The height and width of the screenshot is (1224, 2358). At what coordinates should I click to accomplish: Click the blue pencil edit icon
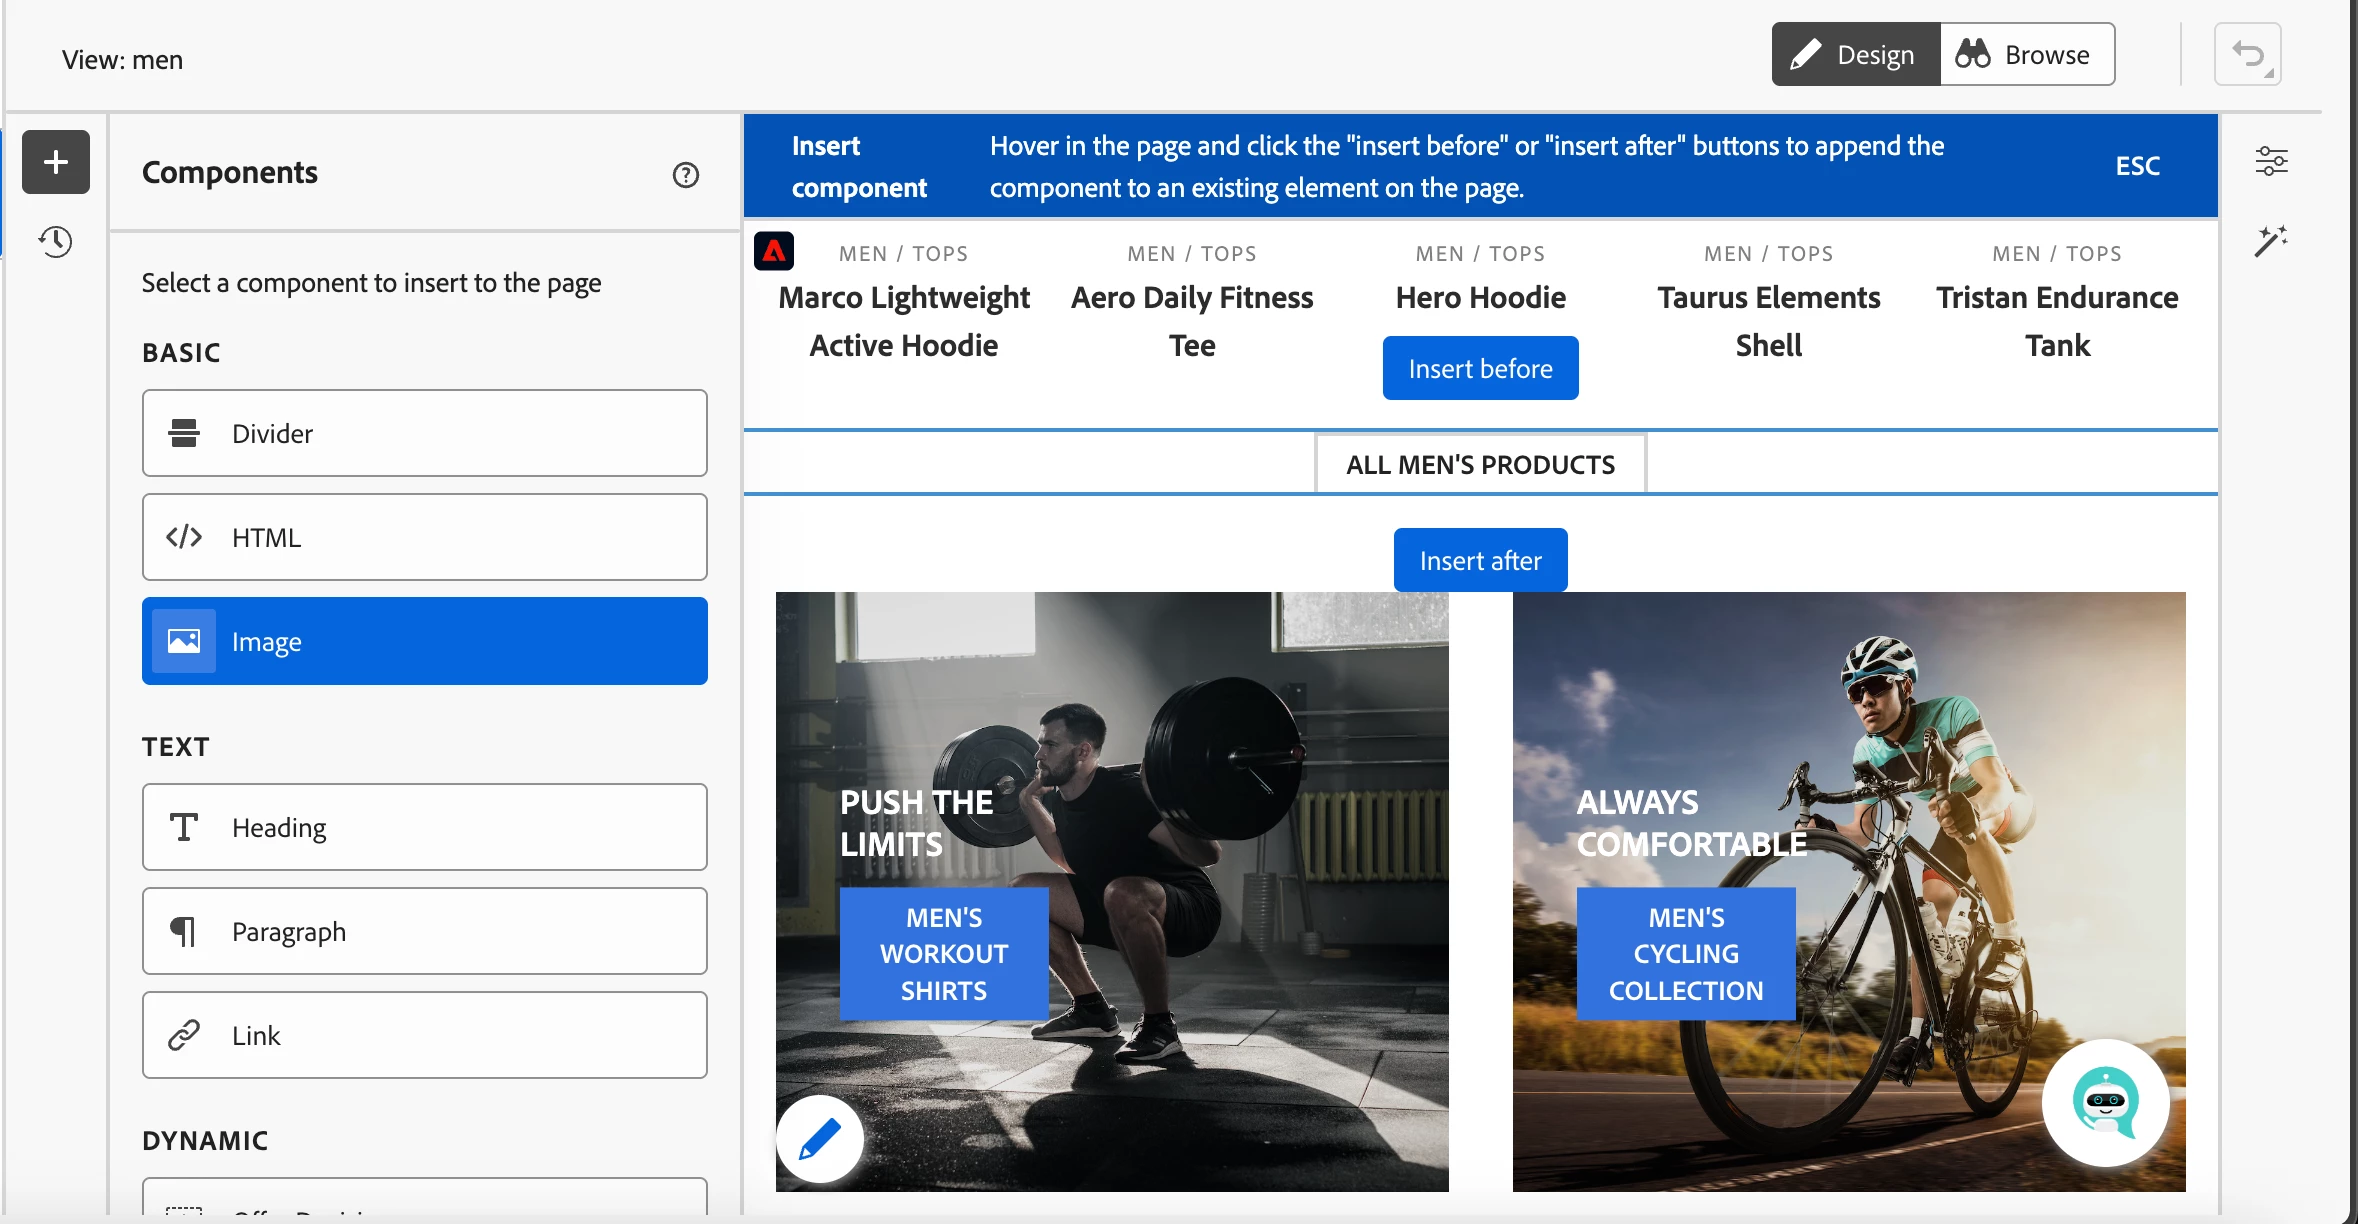[x=819, y=1139]
